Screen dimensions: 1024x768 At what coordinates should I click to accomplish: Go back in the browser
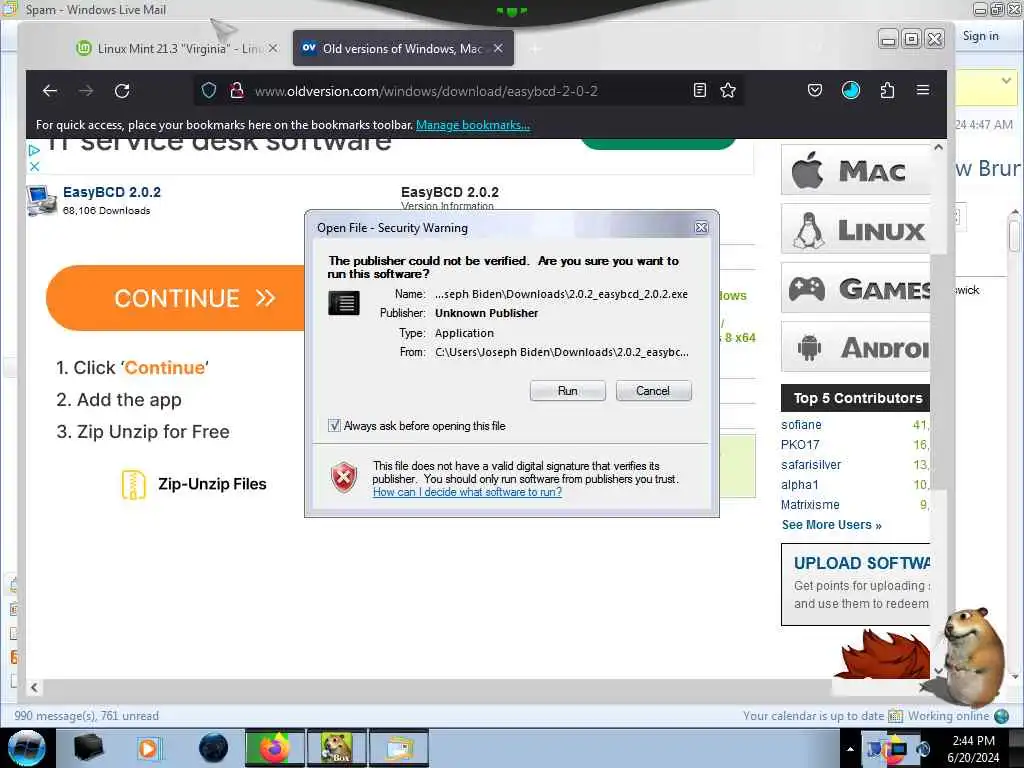50,91
